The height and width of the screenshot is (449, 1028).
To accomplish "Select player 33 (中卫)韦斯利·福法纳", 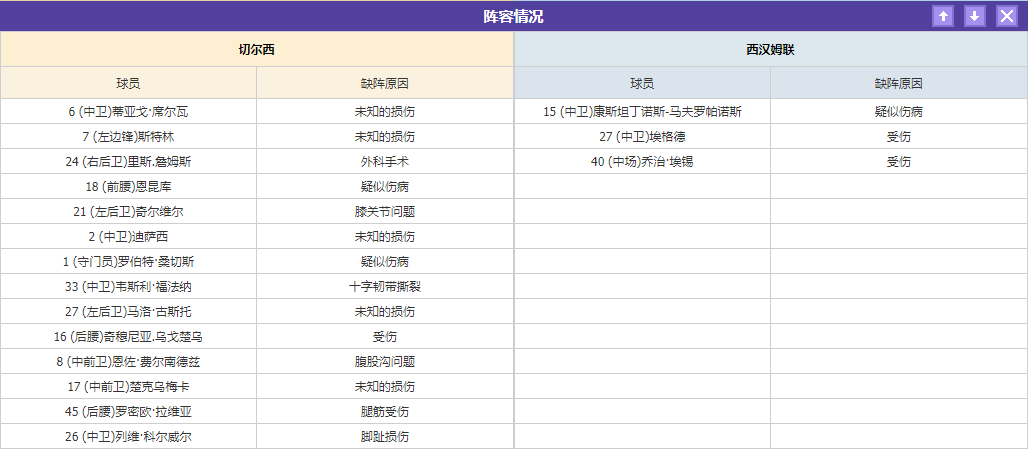I will point(128,286).
